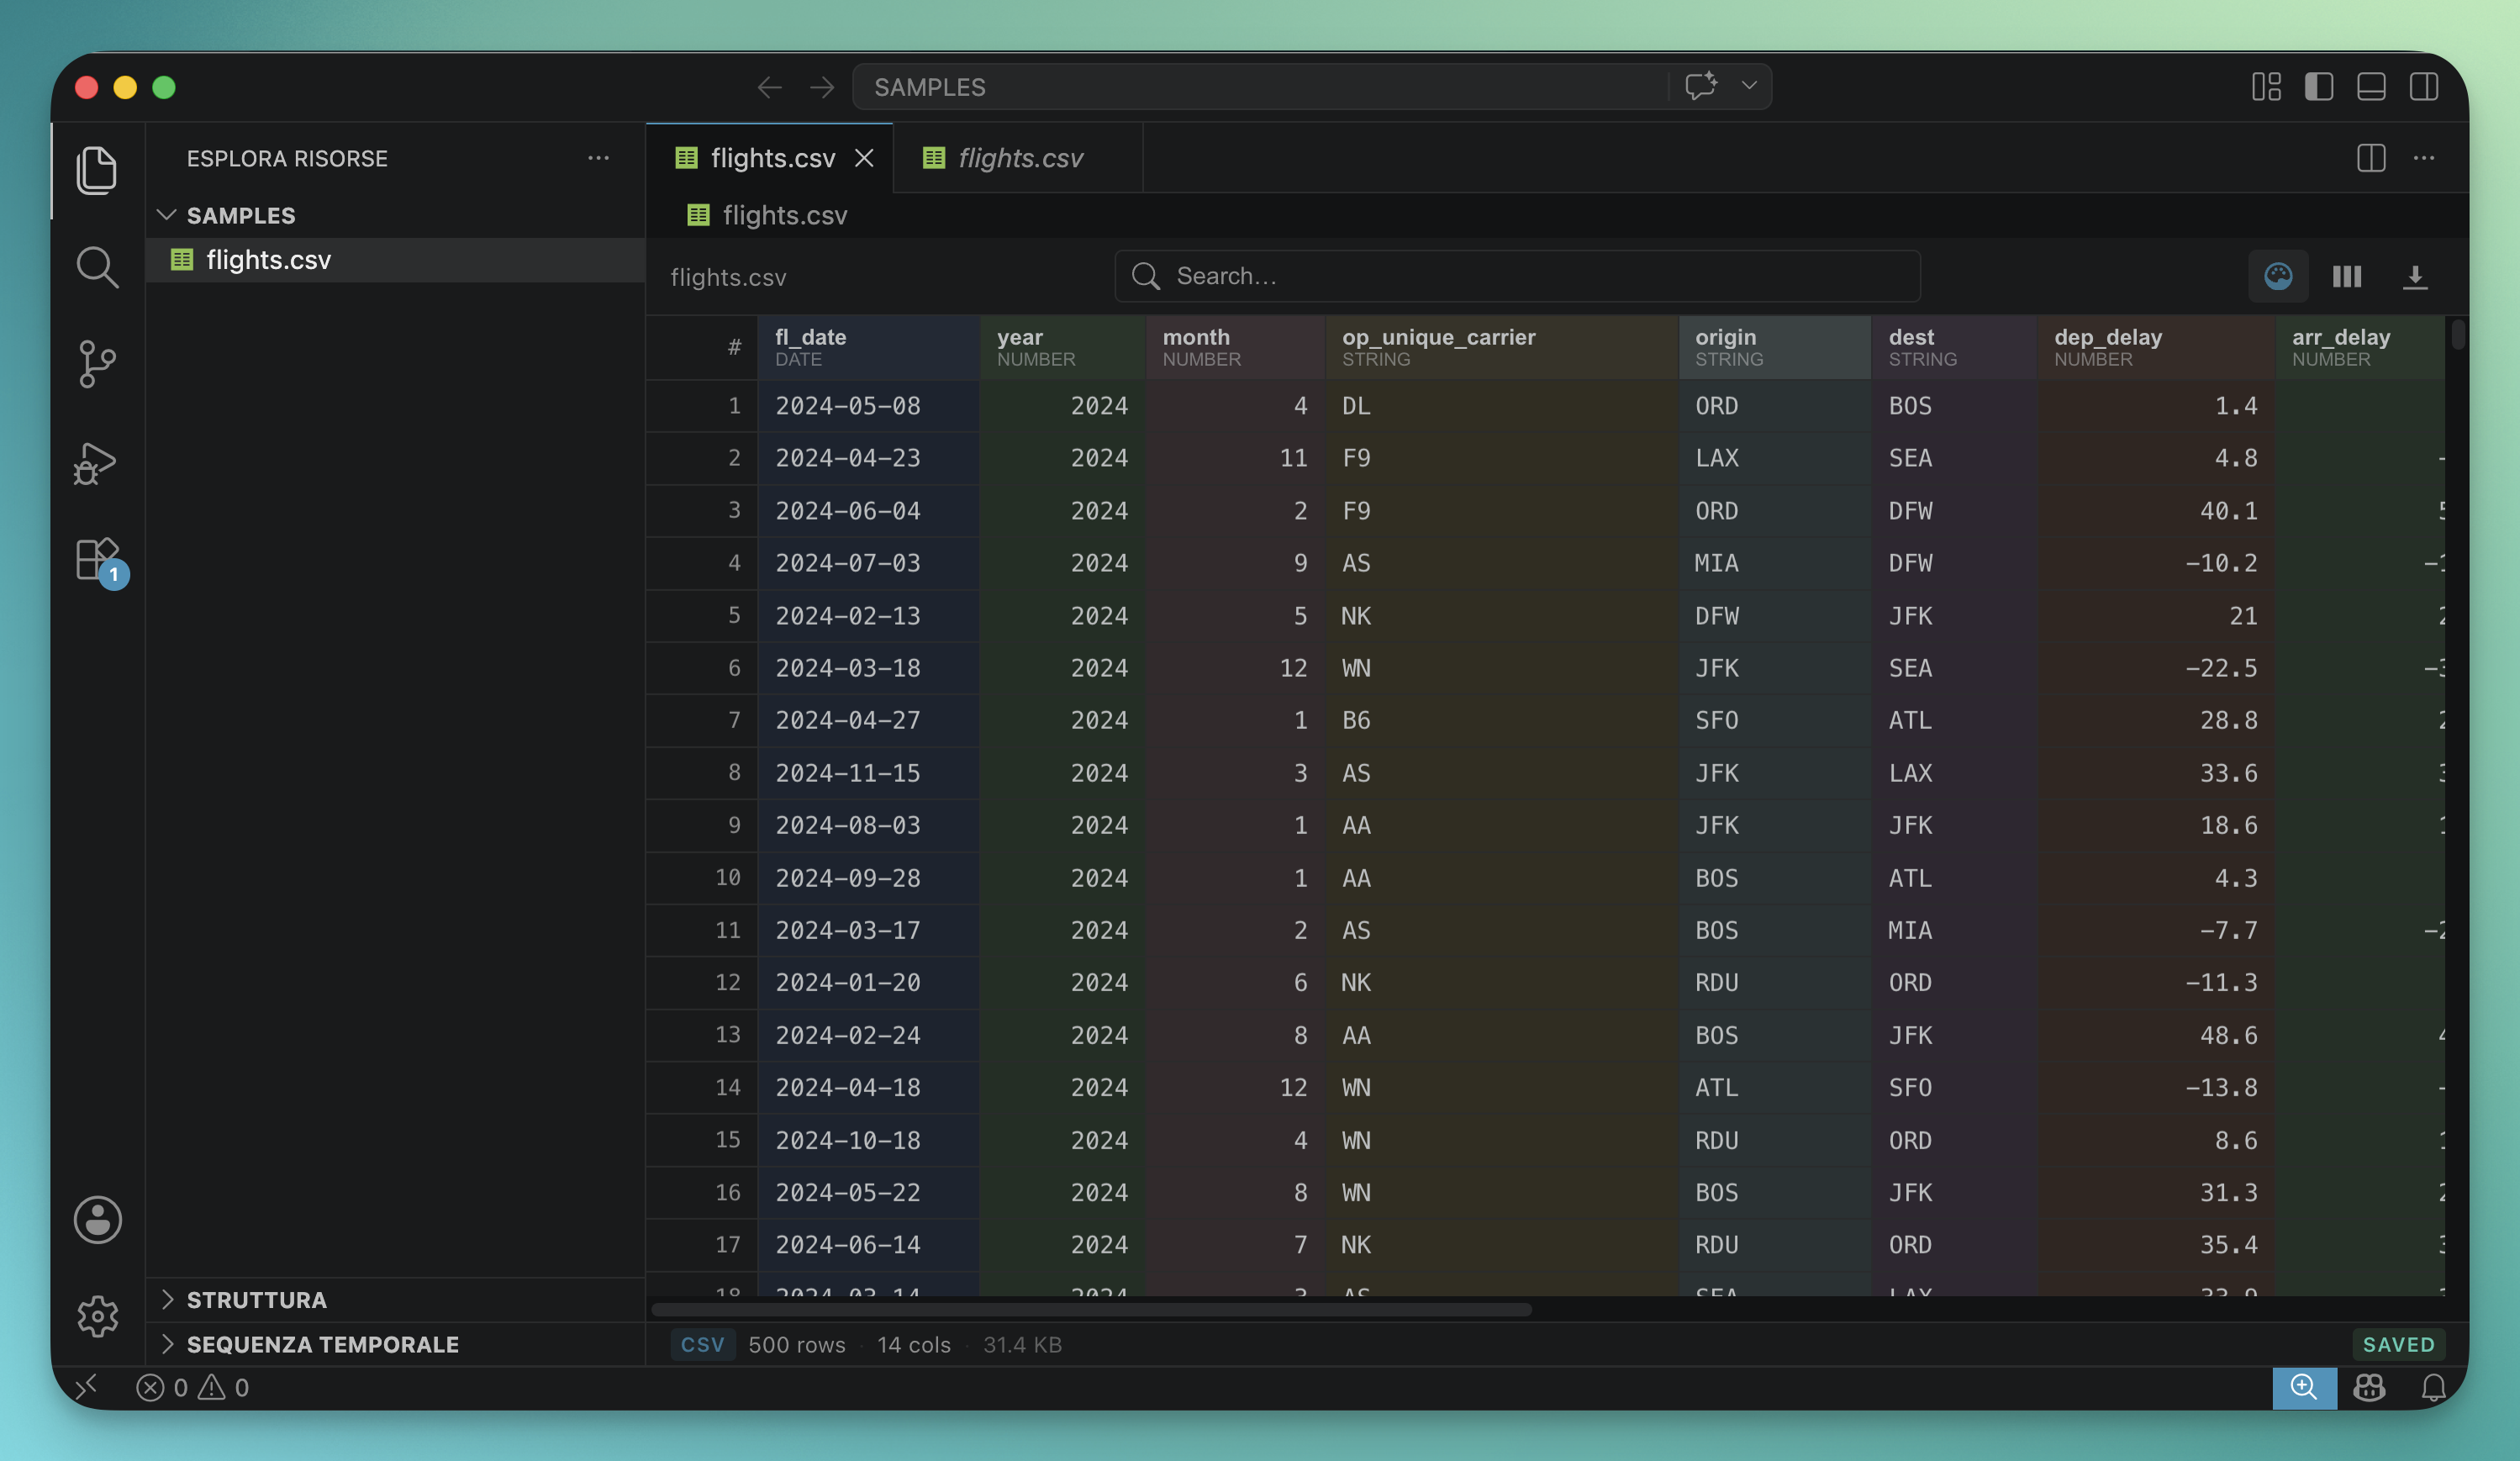Open the chat dropdown arrow in title bar
The height and width of the screenshot is (1461, 2520).
click(x=1749, y=86)
